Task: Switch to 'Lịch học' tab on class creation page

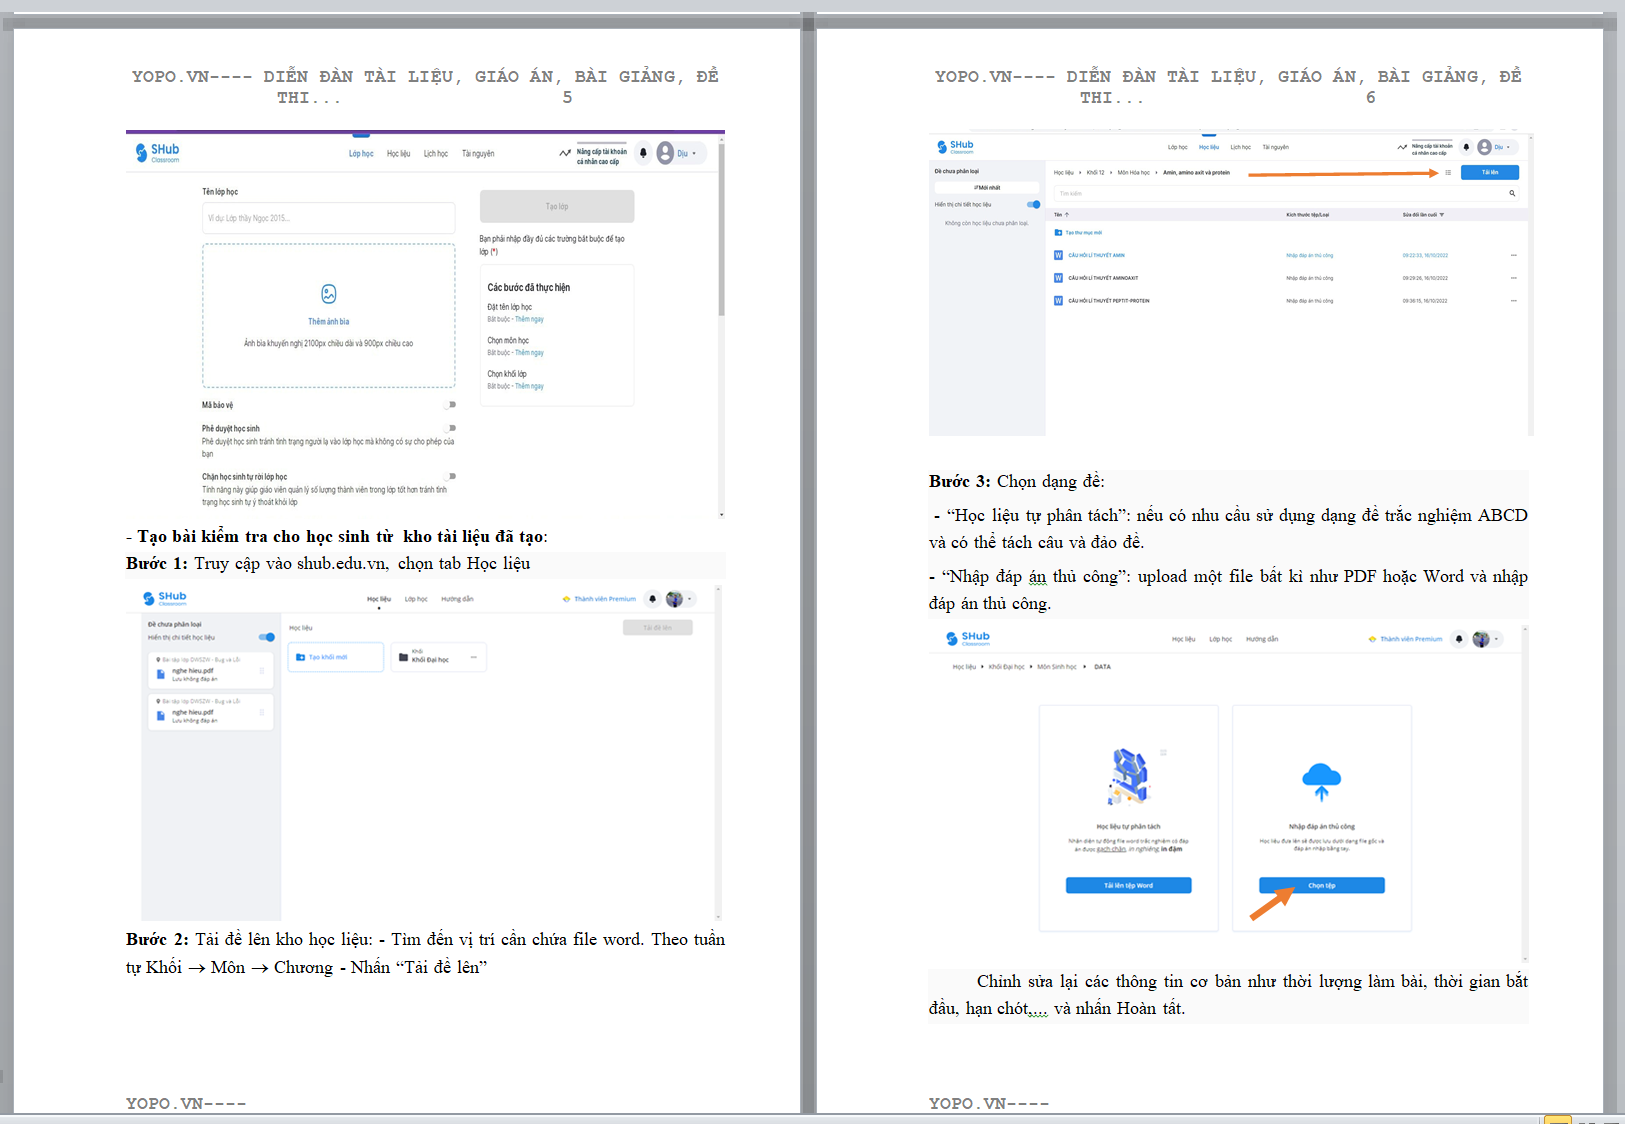Action: tap(435, 154)
